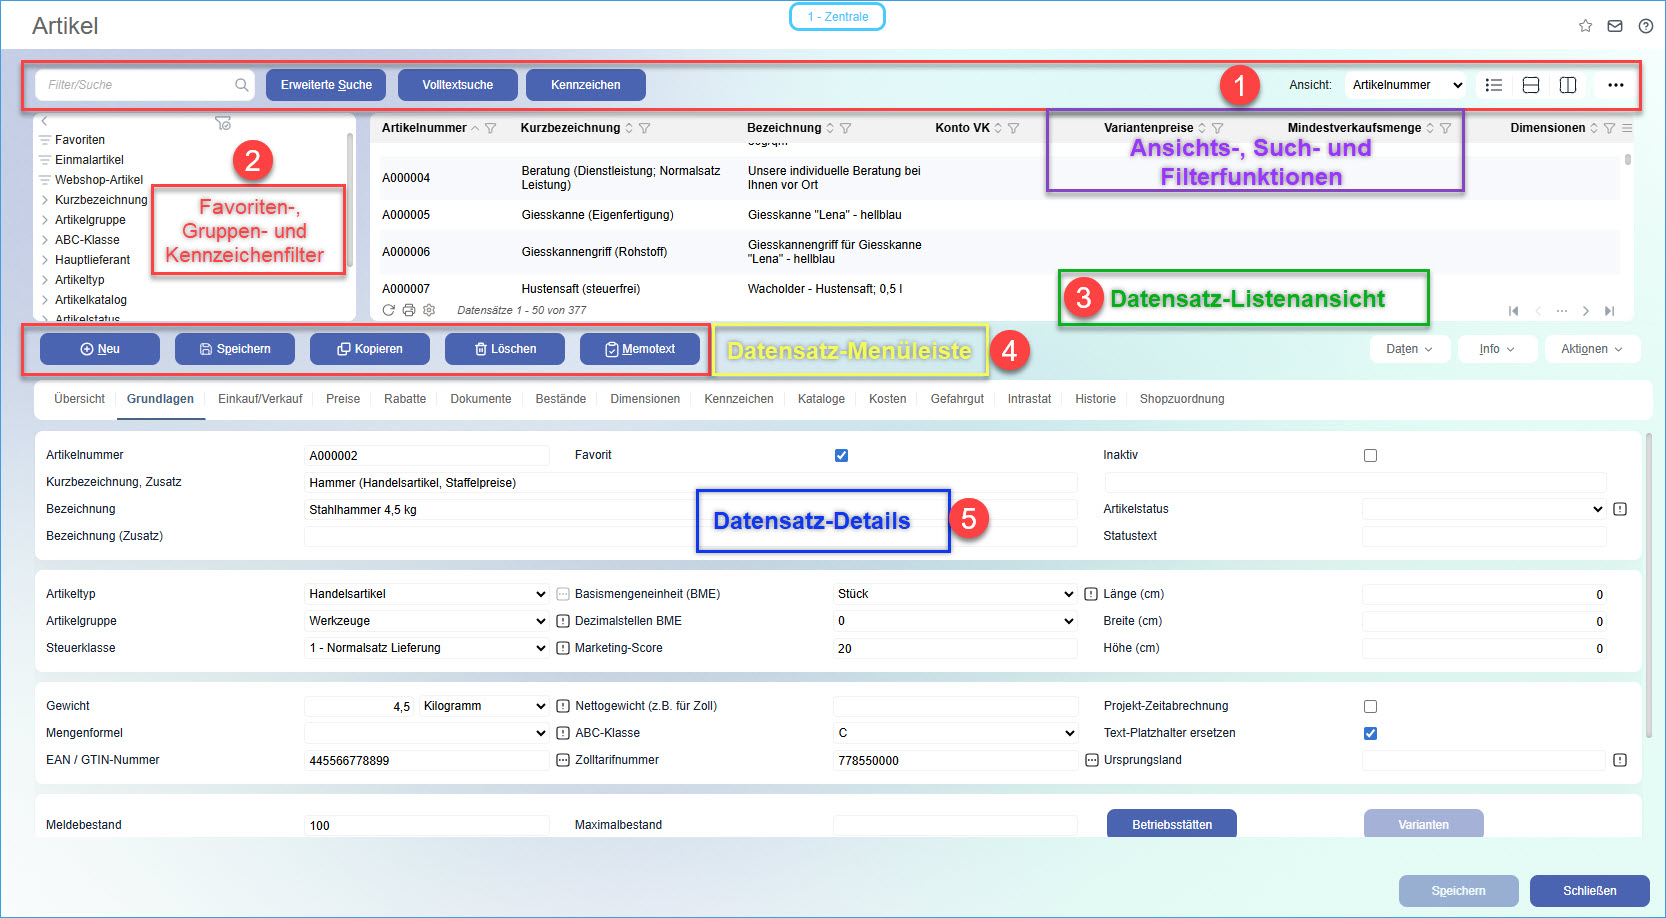Refresh the record list
The image size is (1666, 918).
coord(389,310)
